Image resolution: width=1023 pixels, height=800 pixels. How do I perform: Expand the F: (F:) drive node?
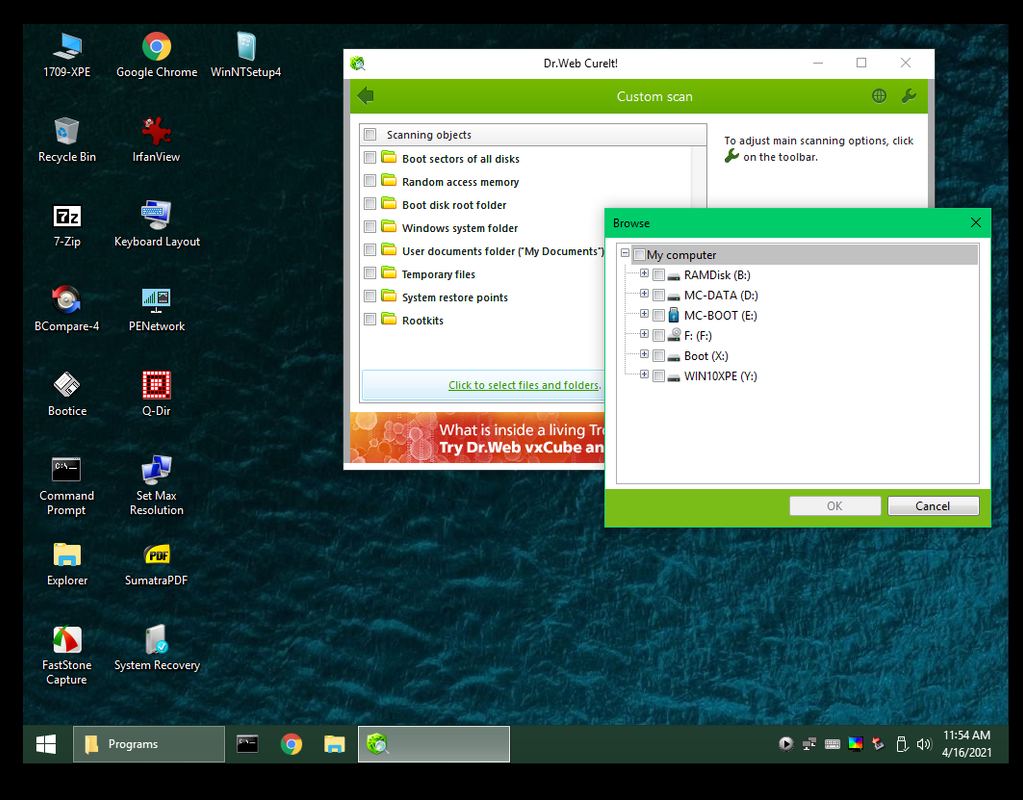[645, 334]
